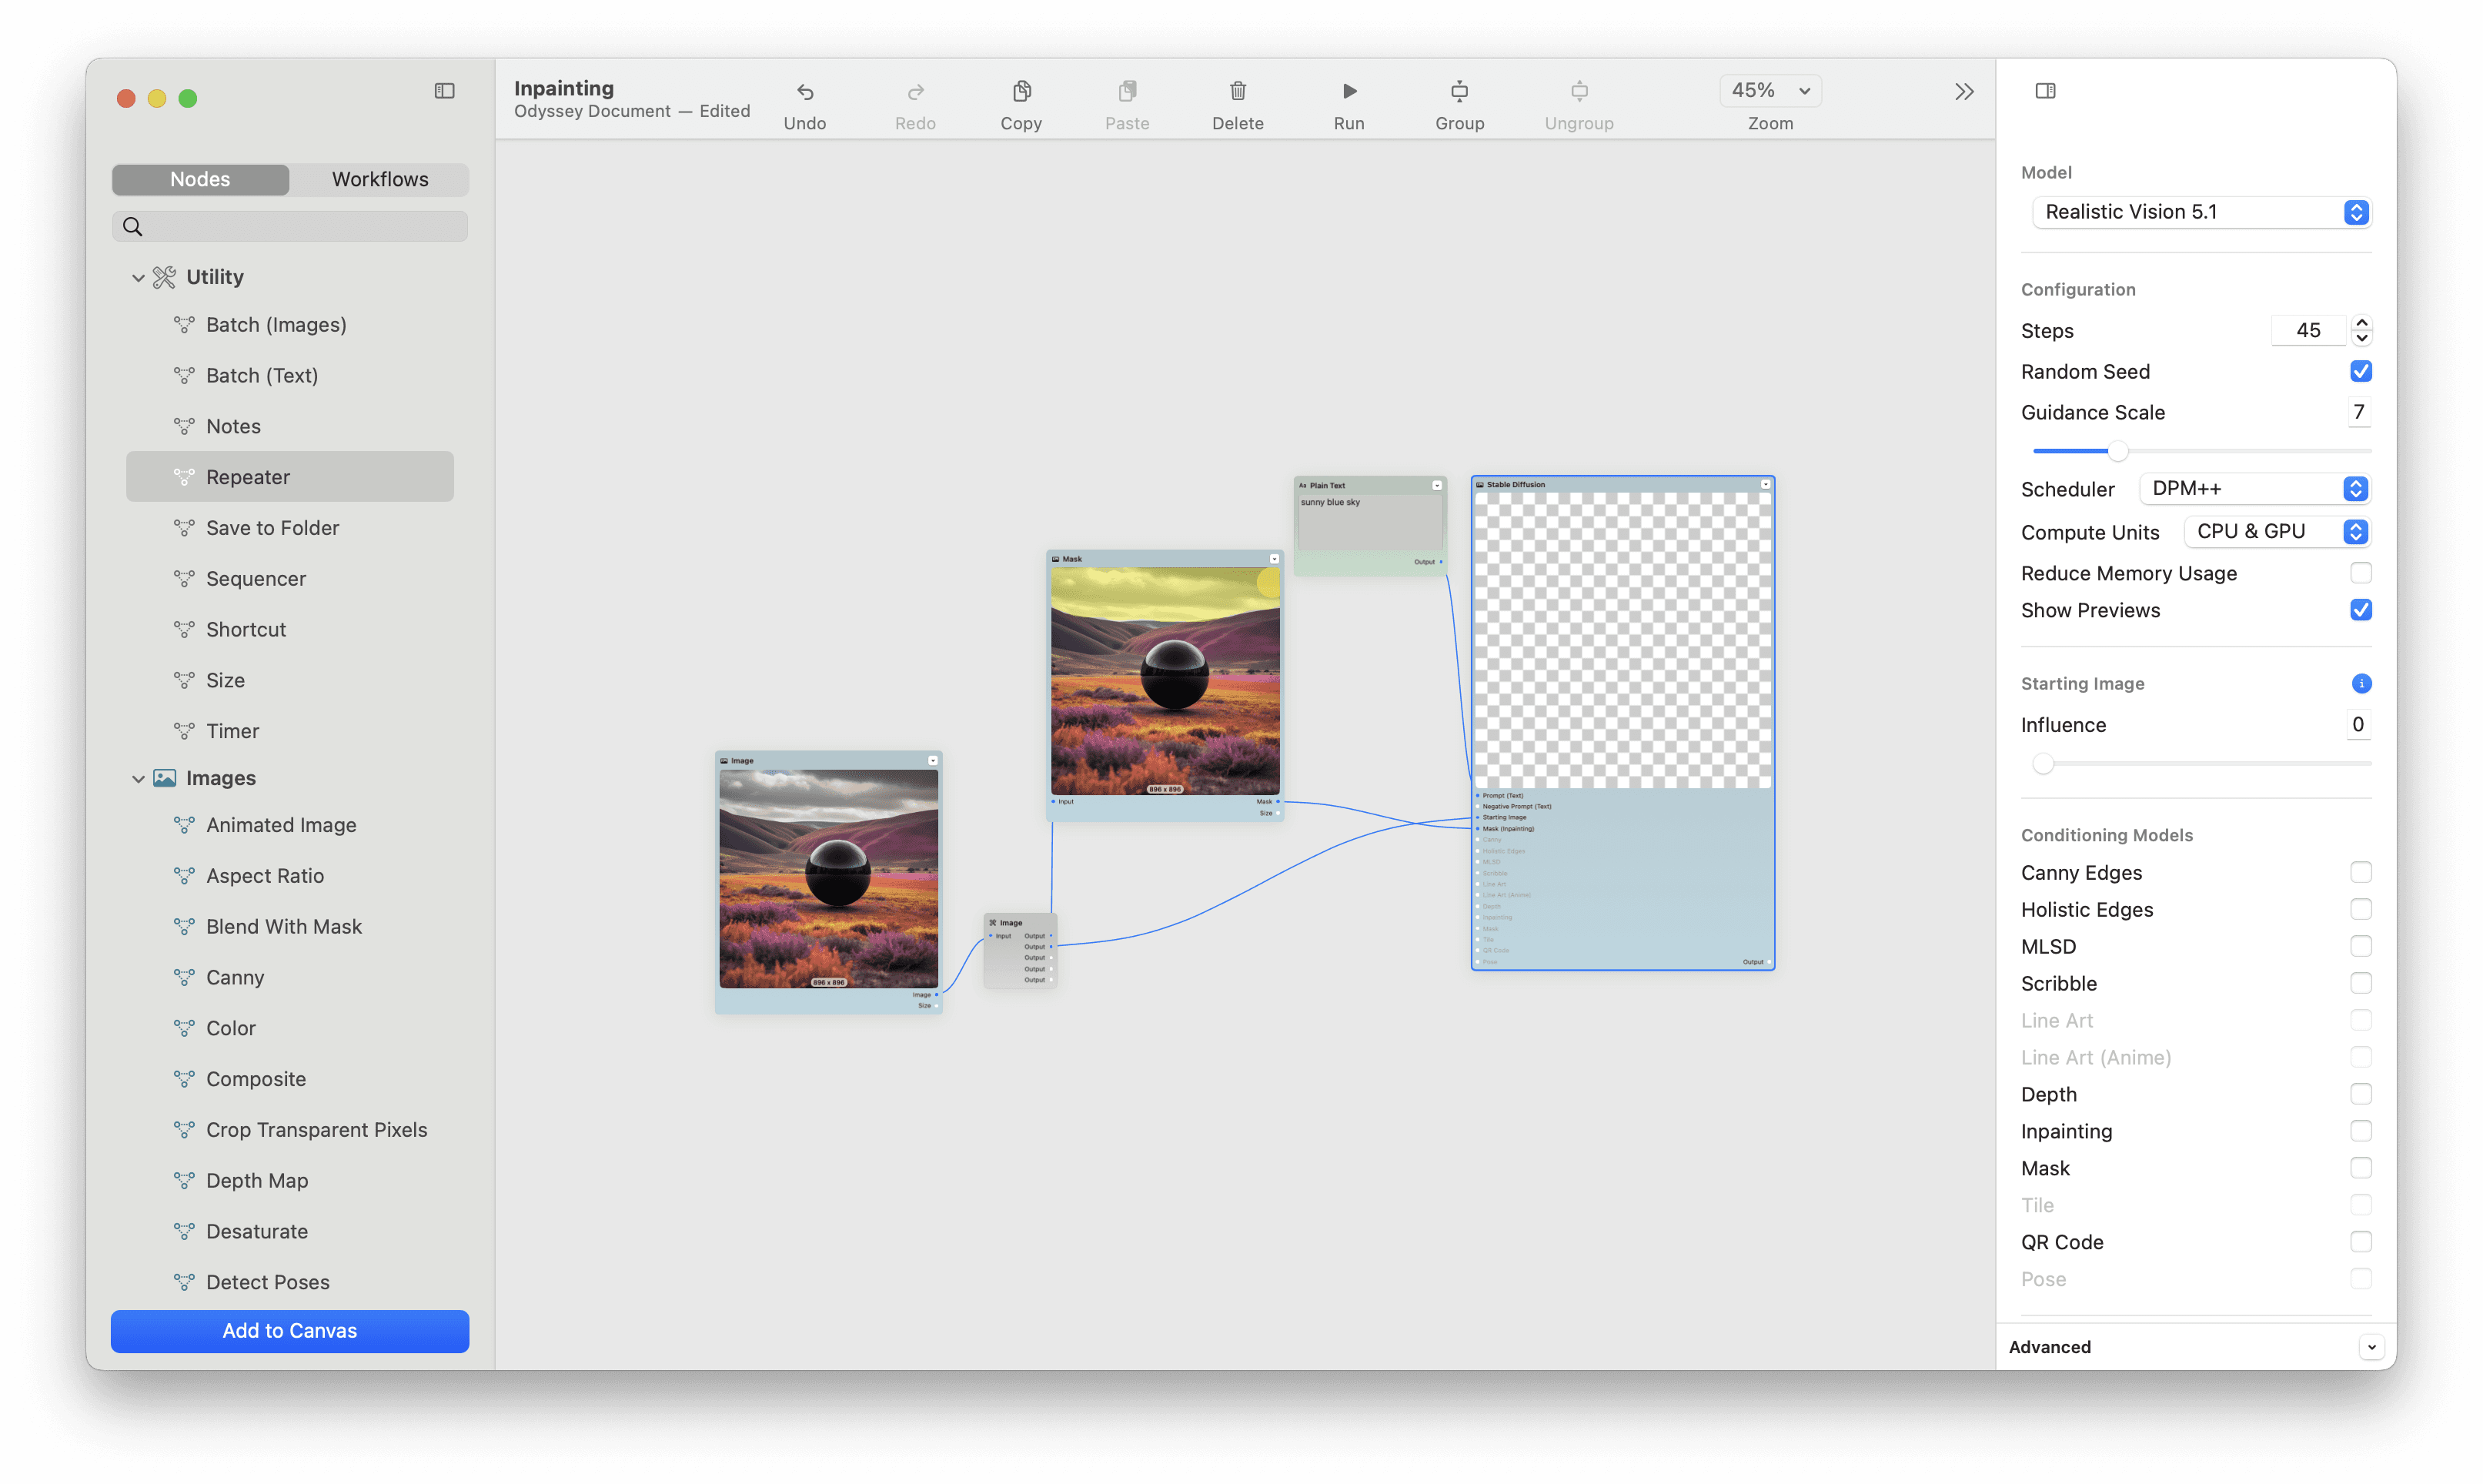The image size is (2483, 1484).
Task: Select the Nodes tab in sidebar
Action: pyautogui.click(x=199, y=179)
